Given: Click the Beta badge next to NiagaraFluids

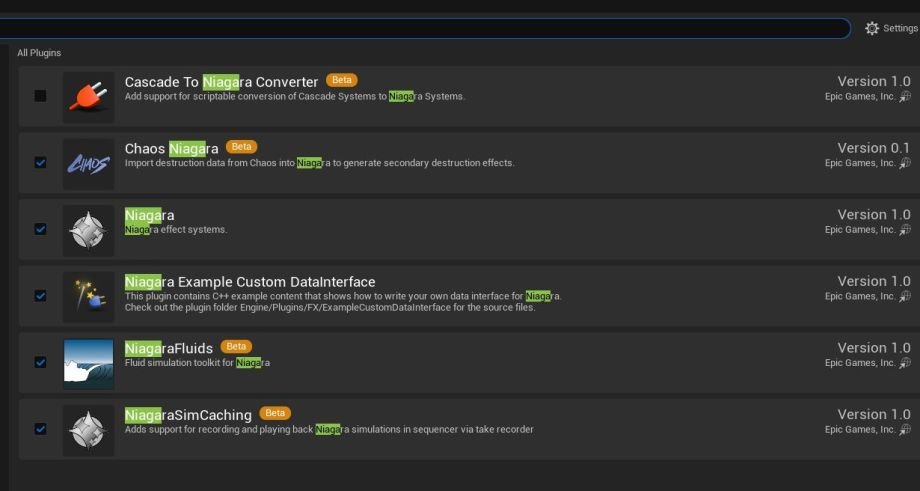Looking at the screenshot, I should pyautogui.click(x=236, y=347).
